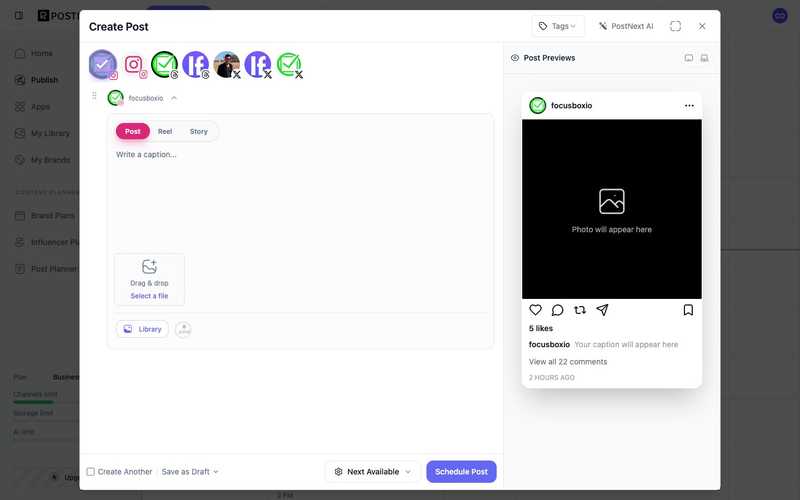Expand the Create Post dialog to fullscreen
The width and height of the screenshot is (800, 500).
click(x=675, y=26)
